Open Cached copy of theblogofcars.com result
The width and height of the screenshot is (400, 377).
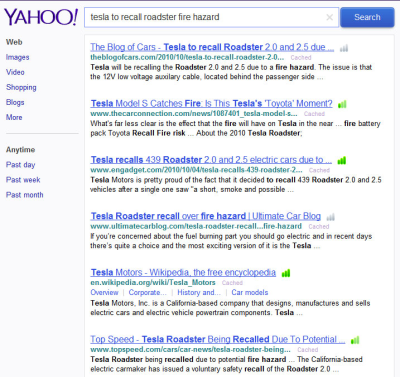point(301,57)
